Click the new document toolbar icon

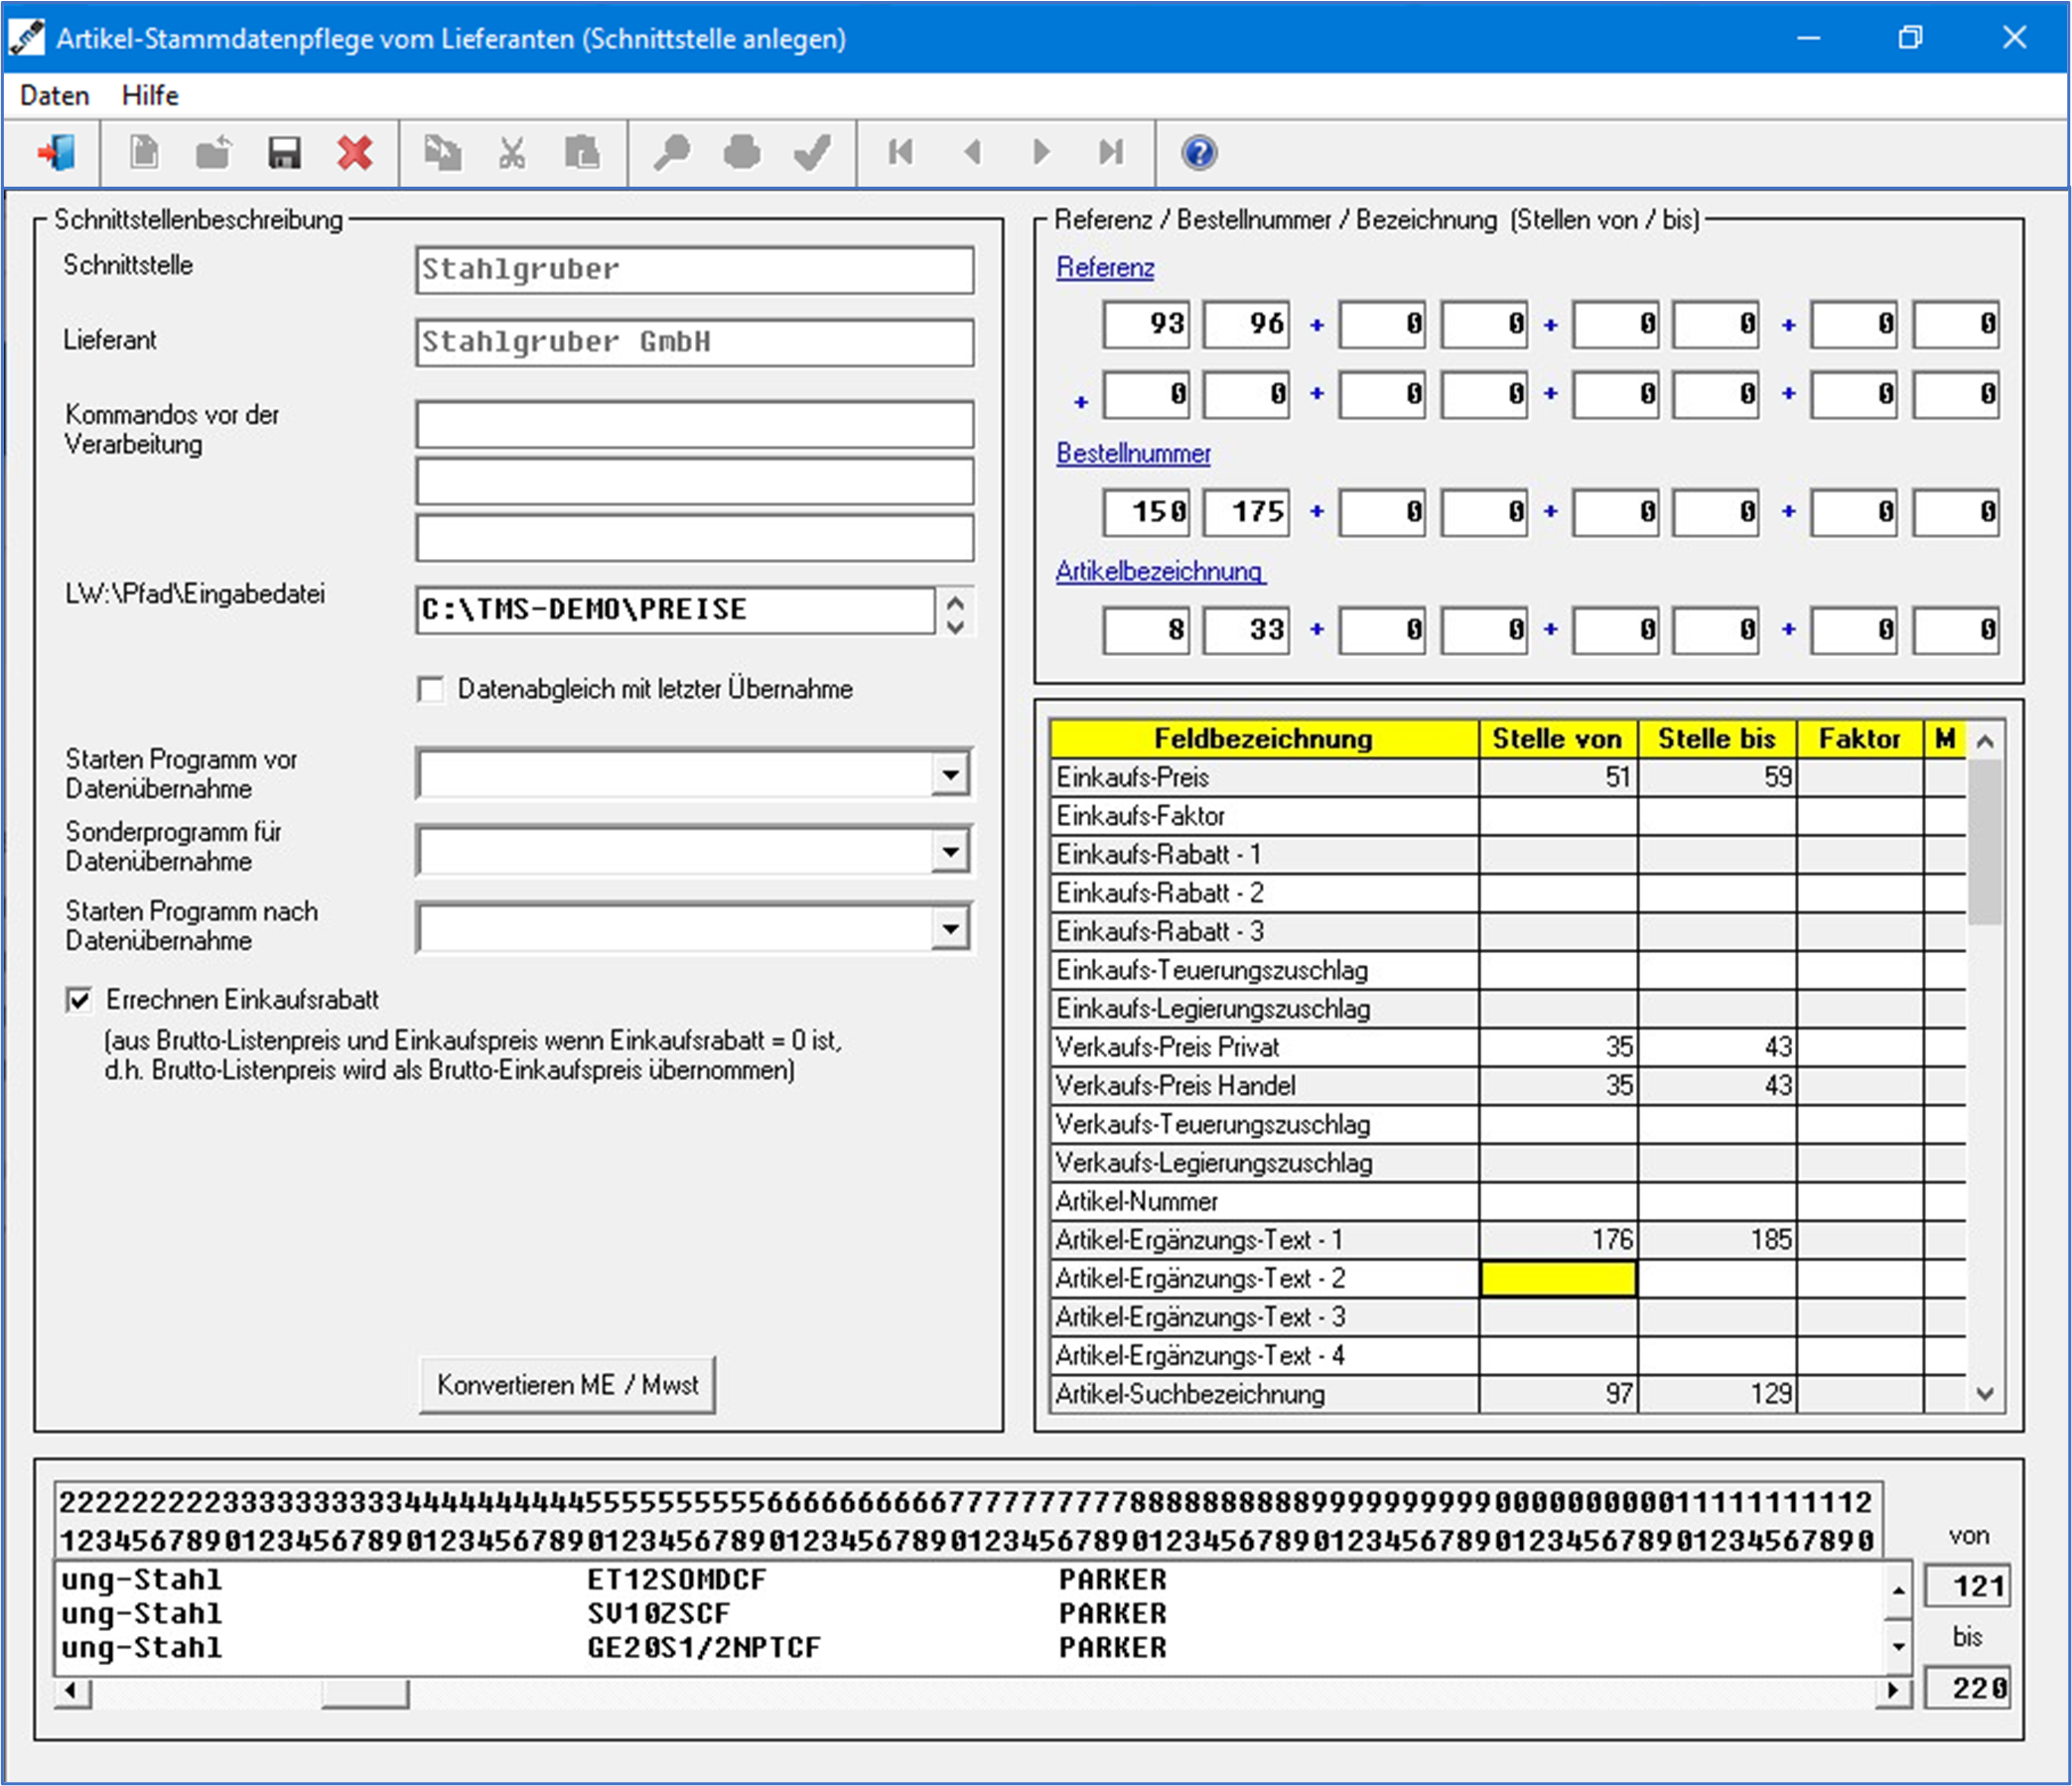(x=145, y=153)
